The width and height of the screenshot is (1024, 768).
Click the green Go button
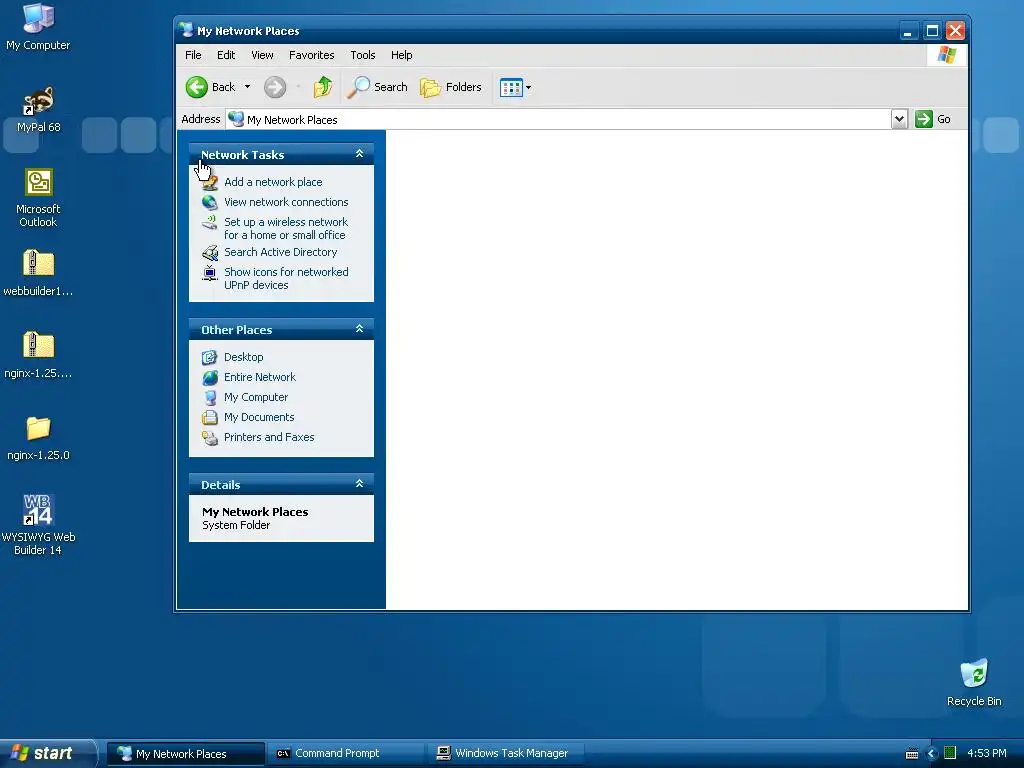point(934,119)
